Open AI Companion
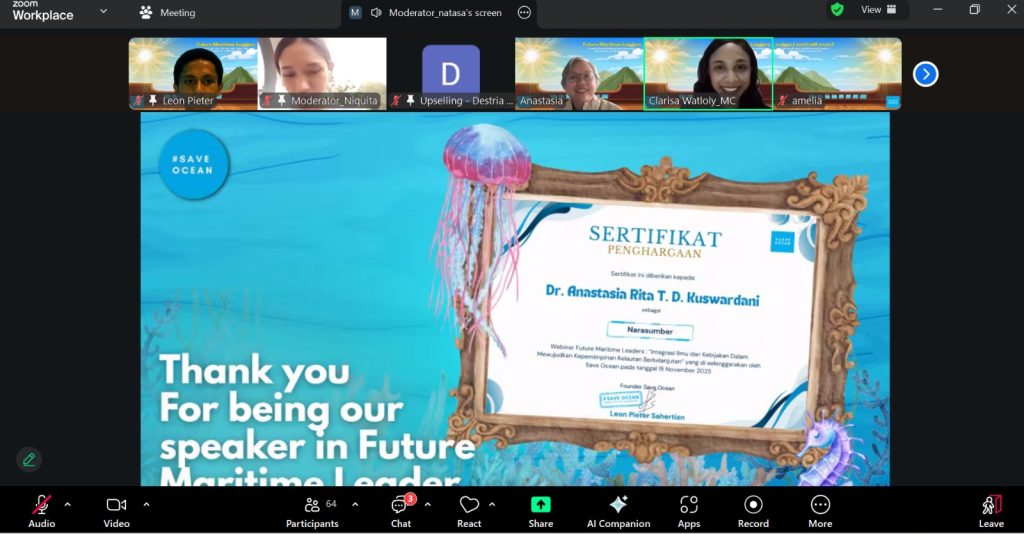This screenshot has width=1024, height=534. pos(618,511)
